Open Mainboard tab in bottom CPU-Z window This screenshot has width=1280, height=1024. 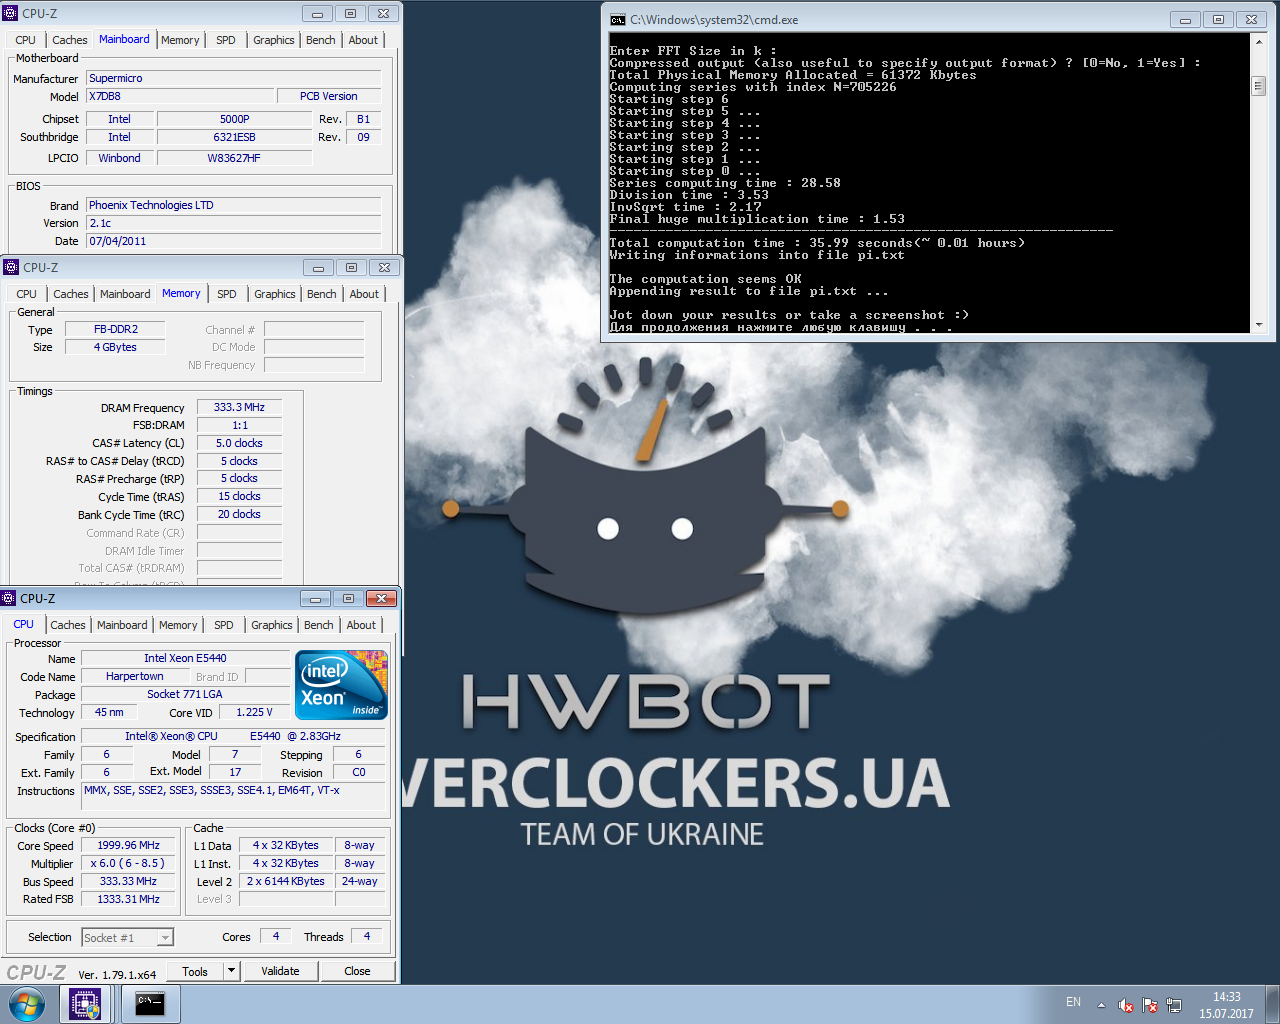tap(122, 625)
